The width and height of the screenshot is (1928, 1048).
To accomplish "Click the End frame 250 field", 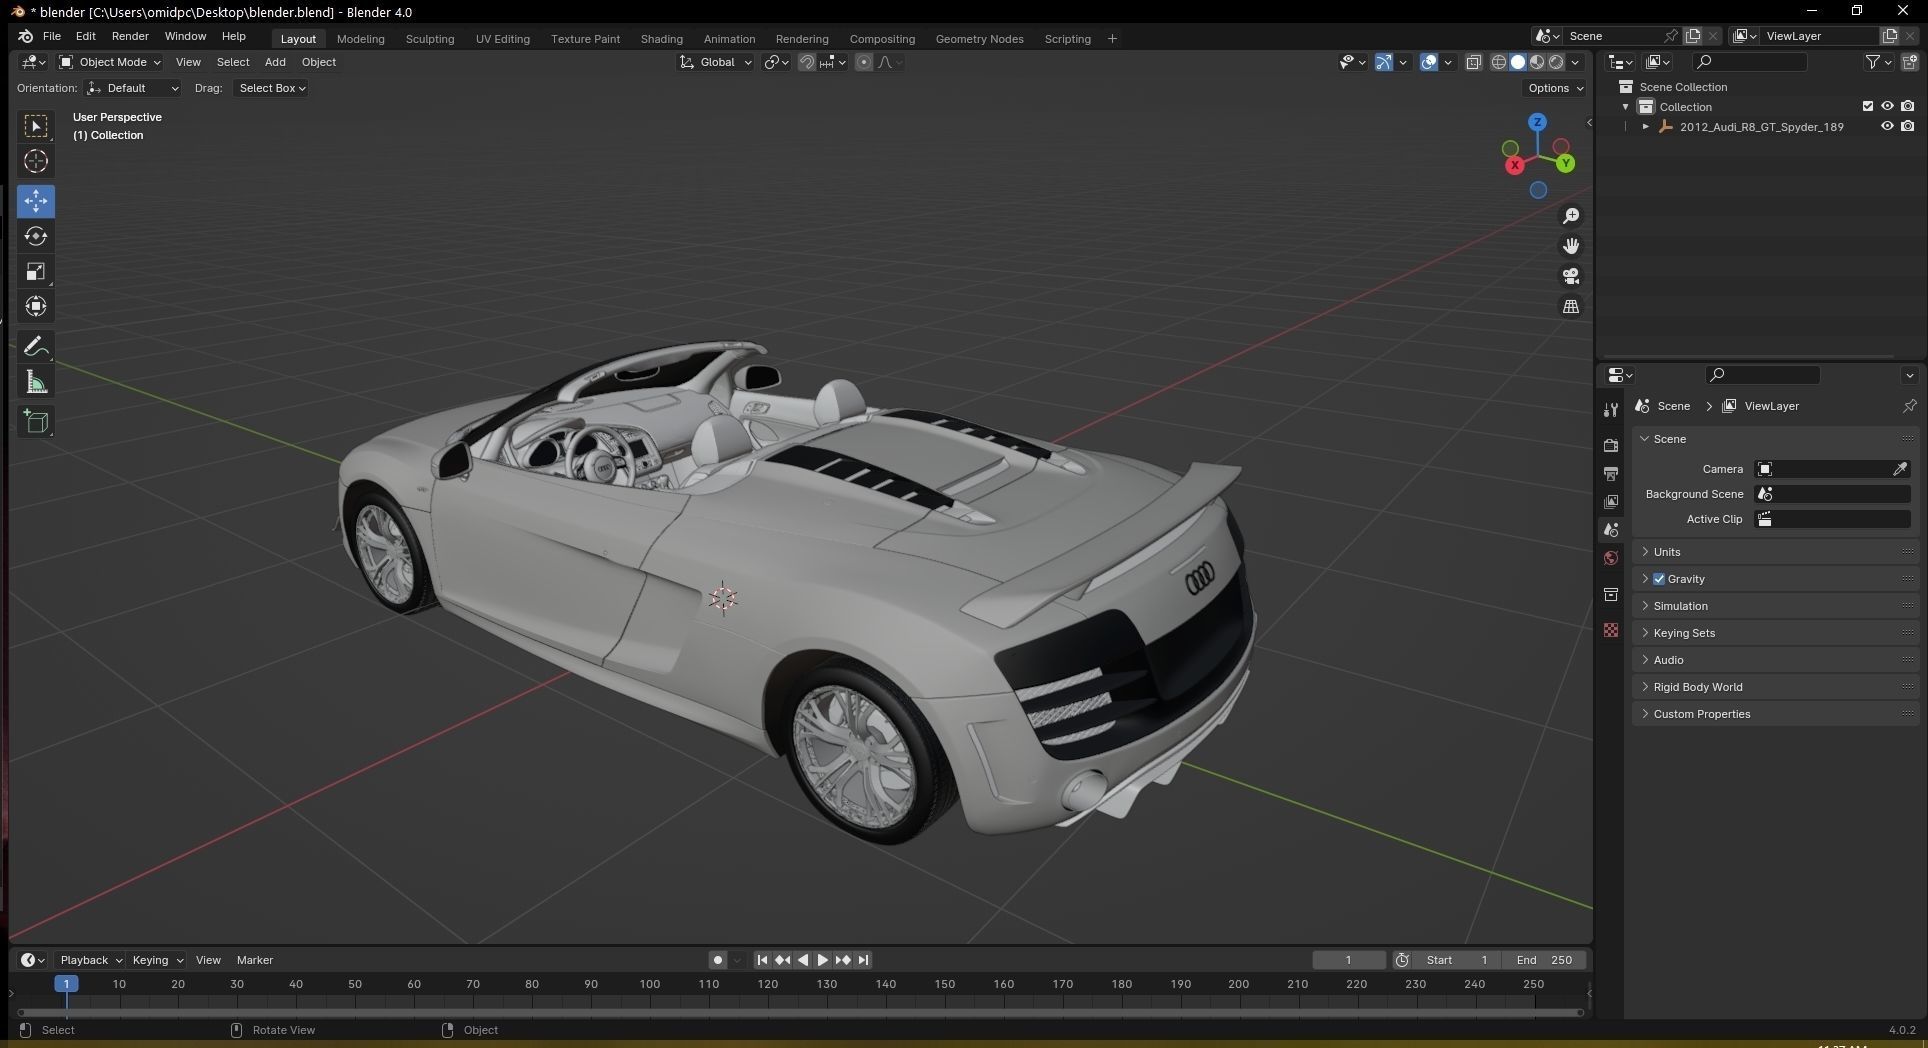I will point(1544,960).
